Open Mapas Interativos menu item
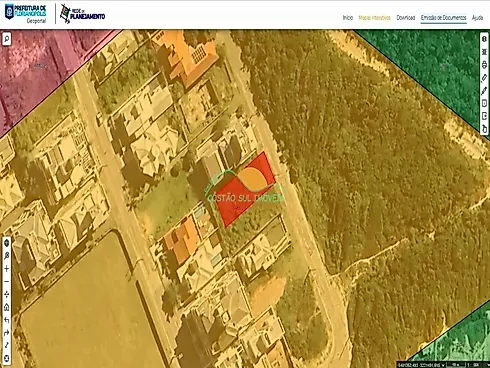490x368 pixels. pyautogui.click(x=374, y=18)
